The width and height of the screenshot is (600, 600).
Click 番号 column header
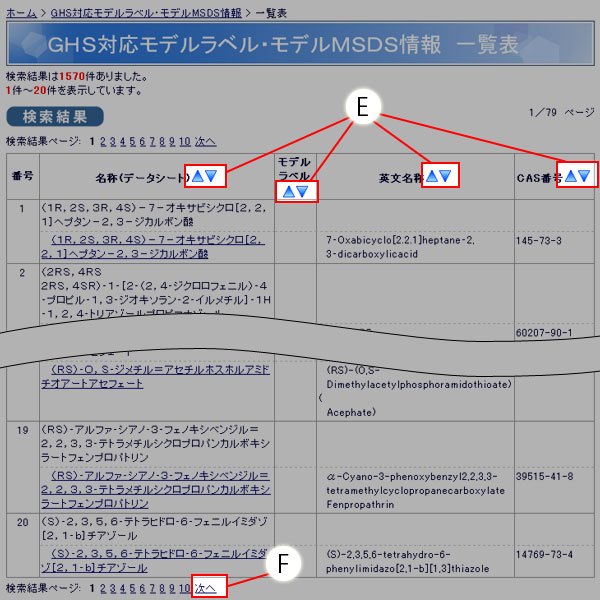pyautogui.click(x=23, y=176)
